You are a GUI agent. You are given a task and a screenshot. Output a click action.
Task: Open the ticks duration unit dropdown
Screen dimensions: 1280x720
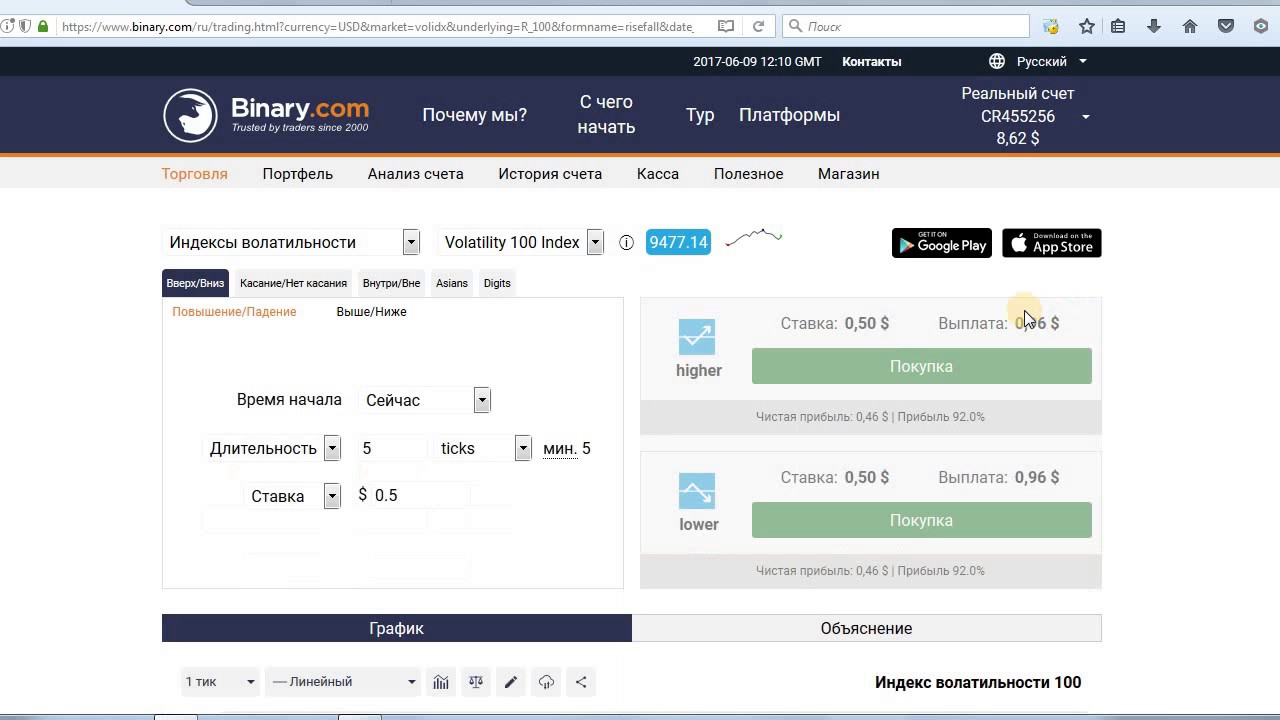pos(482,448)
